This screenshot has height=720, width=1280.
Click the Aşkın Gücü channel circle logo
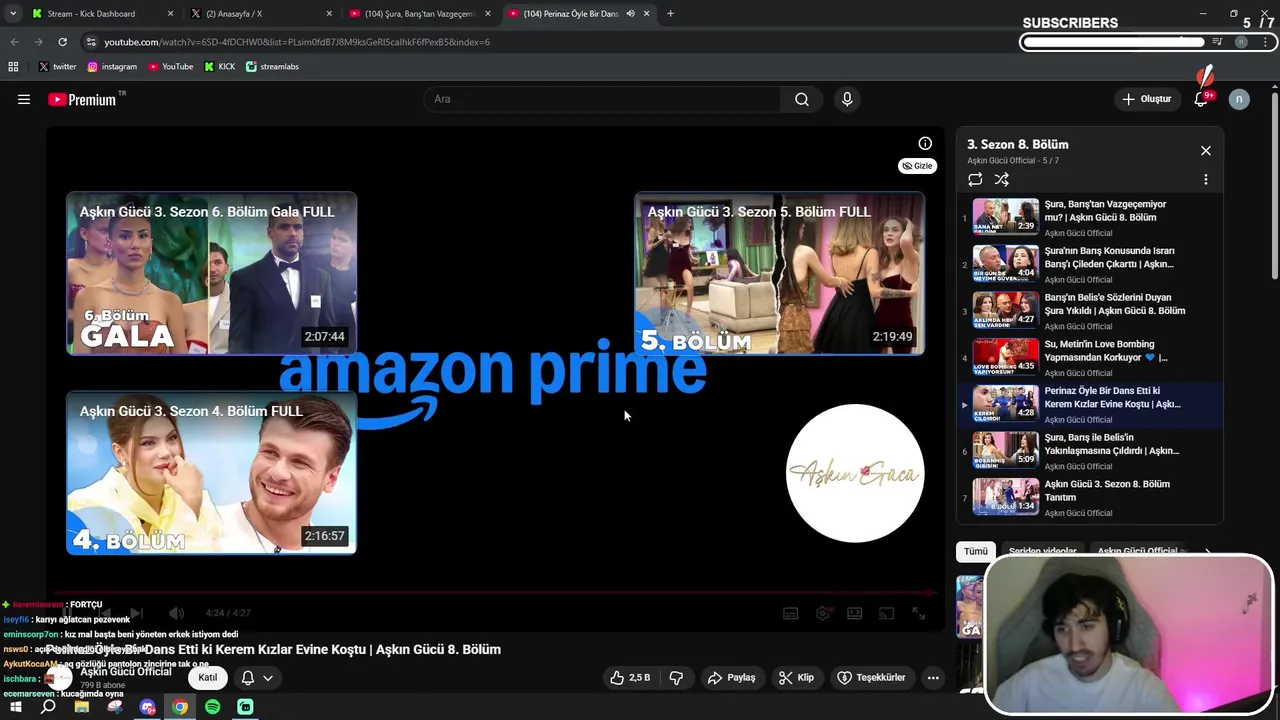855,473
